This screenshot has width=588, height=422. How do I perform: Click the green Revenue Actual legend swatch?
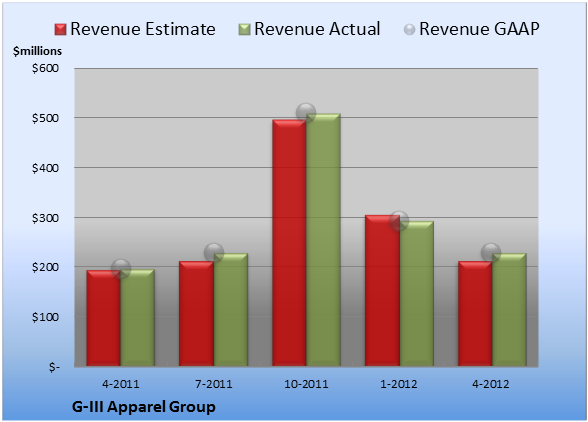click(244, 30)
